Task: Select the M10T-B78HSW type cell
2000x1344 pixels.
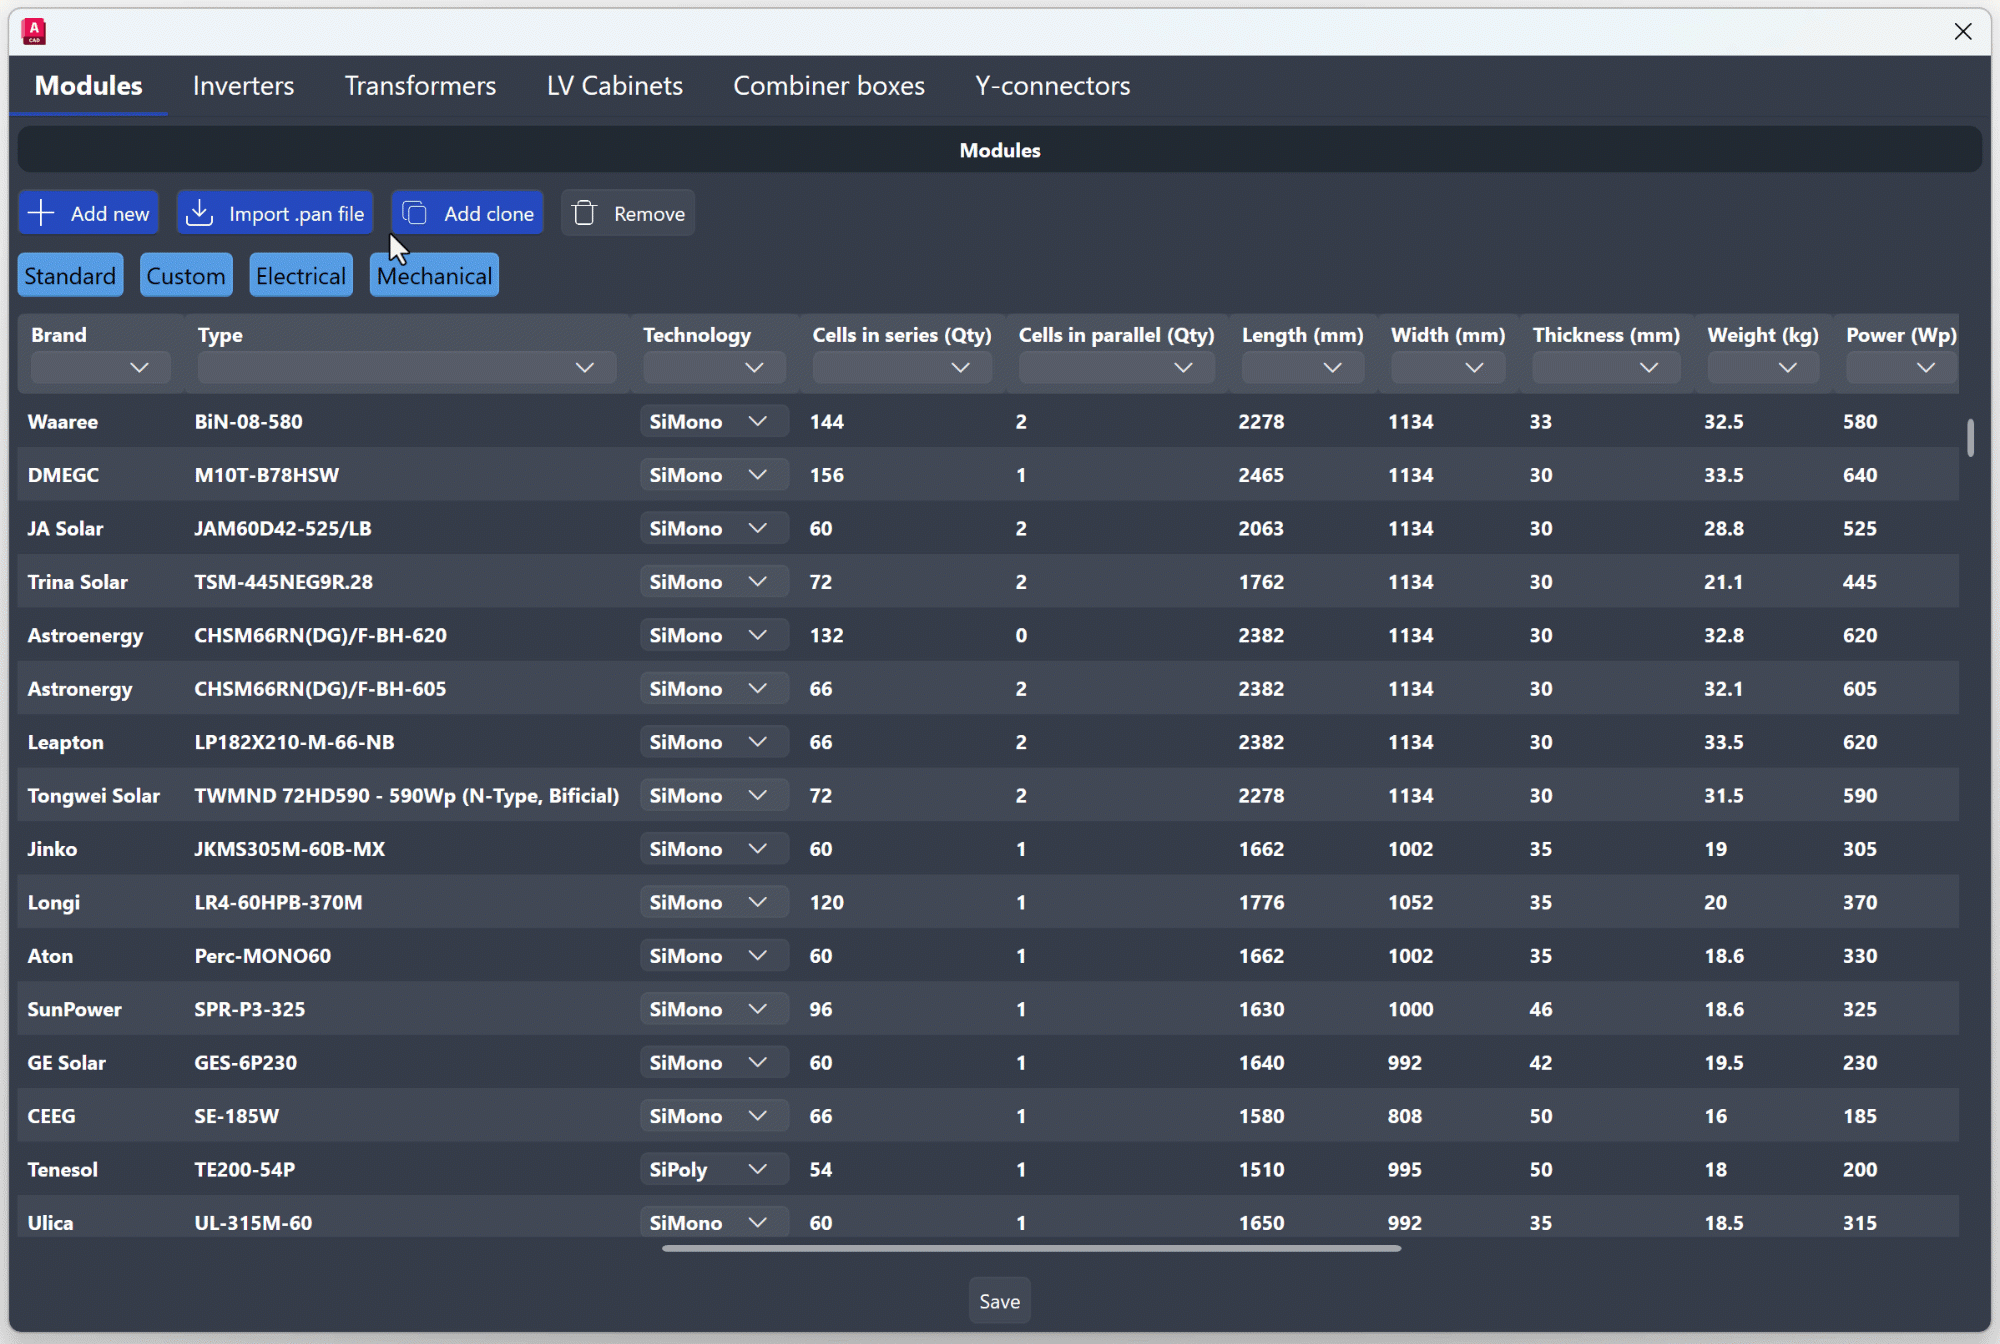Action: click(266, 475)
